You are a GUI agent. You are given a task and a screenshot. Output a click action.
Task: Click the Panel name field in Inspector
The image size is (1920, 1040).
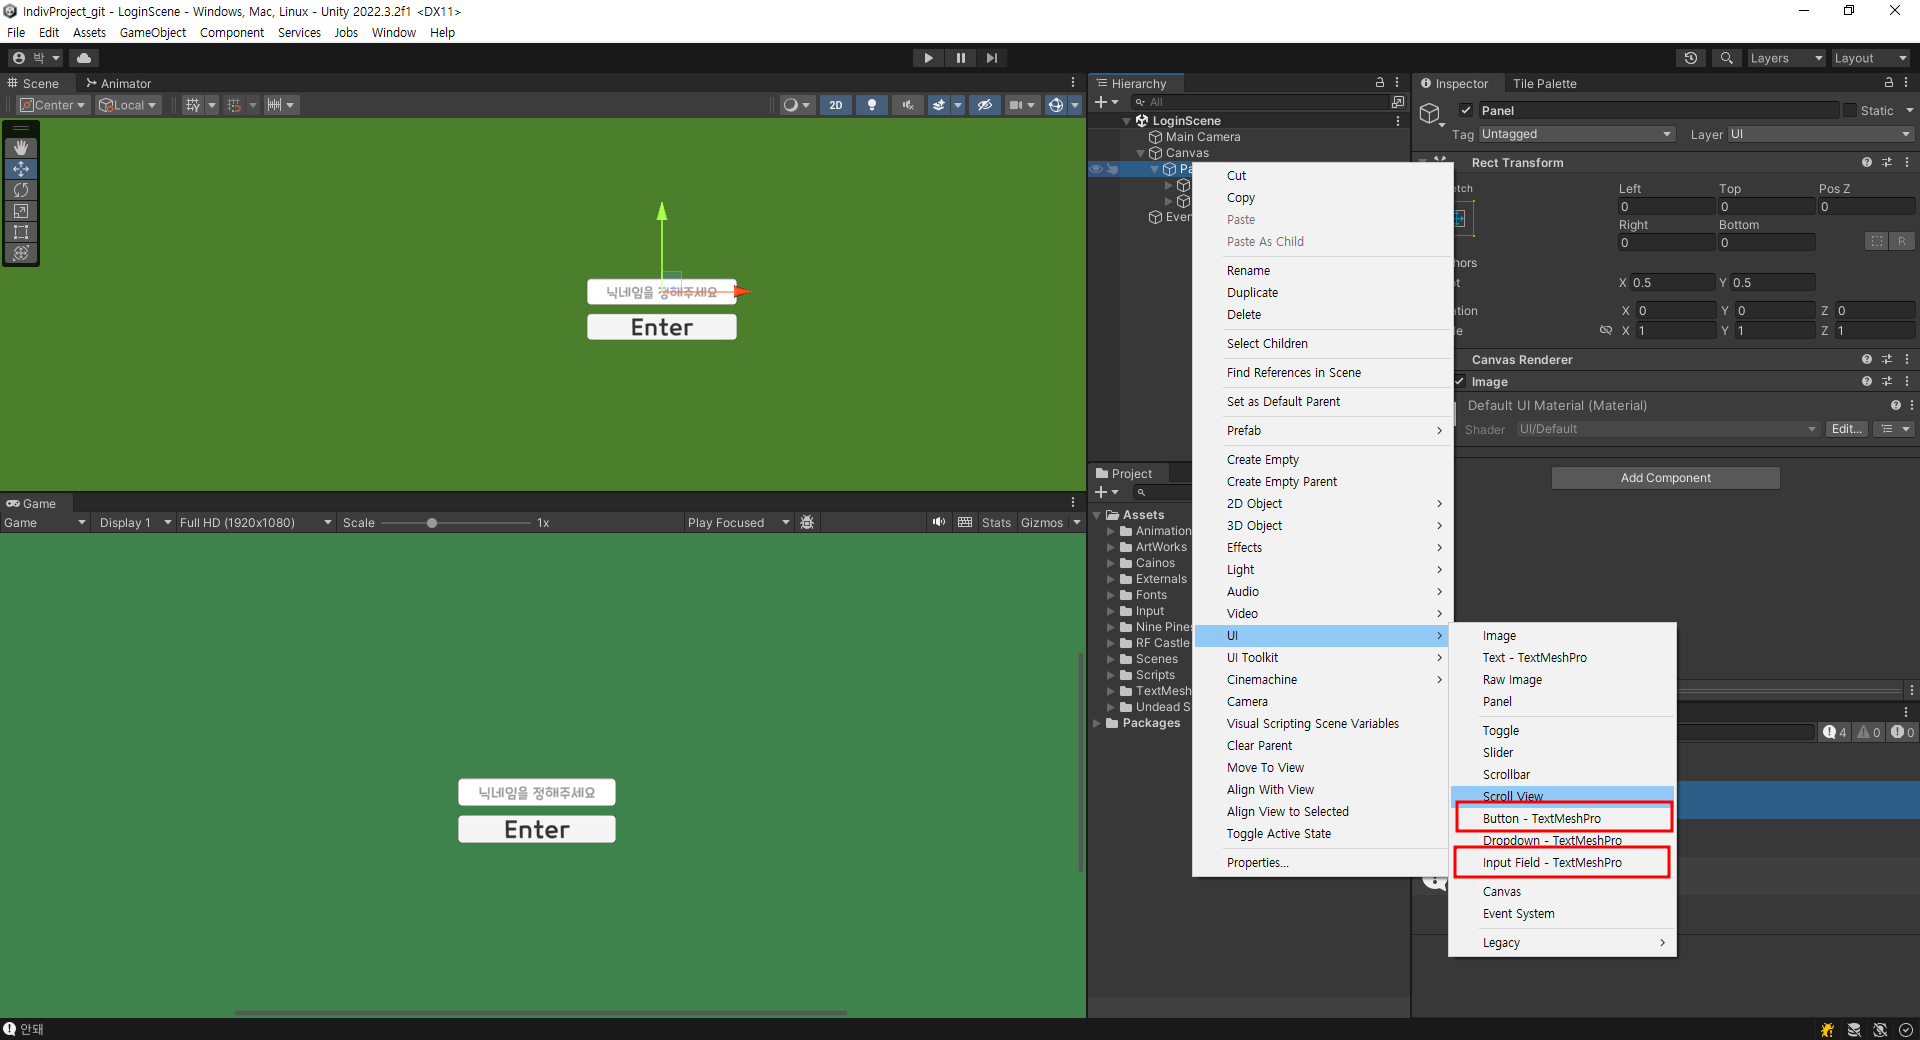(1657, 110)
